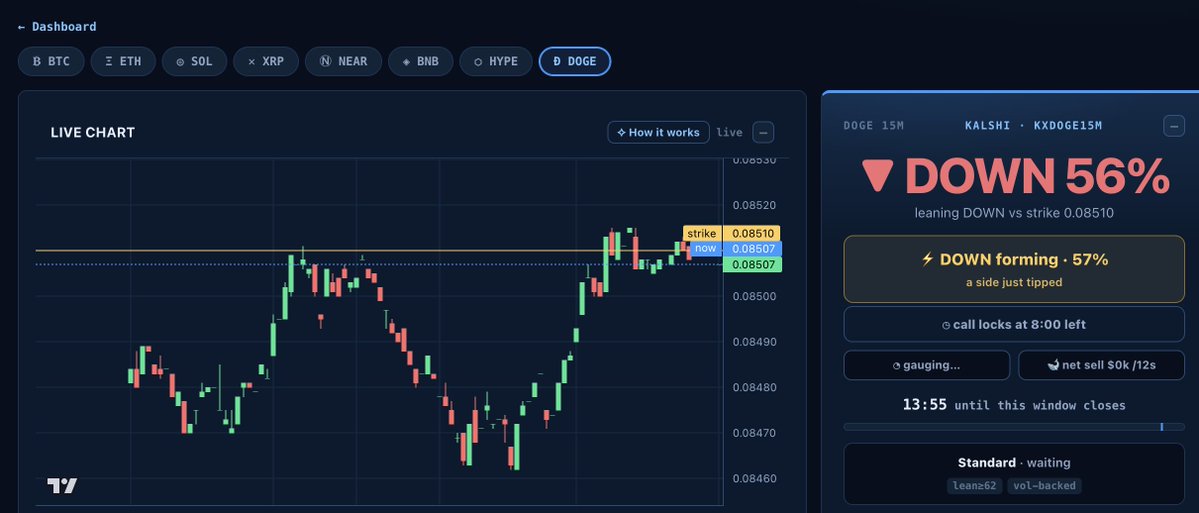Image resolution: width=1199 pixels, height=513 pixels.
Task: Click the 13:55 countdown timer
Action: [x=925, y=404]
